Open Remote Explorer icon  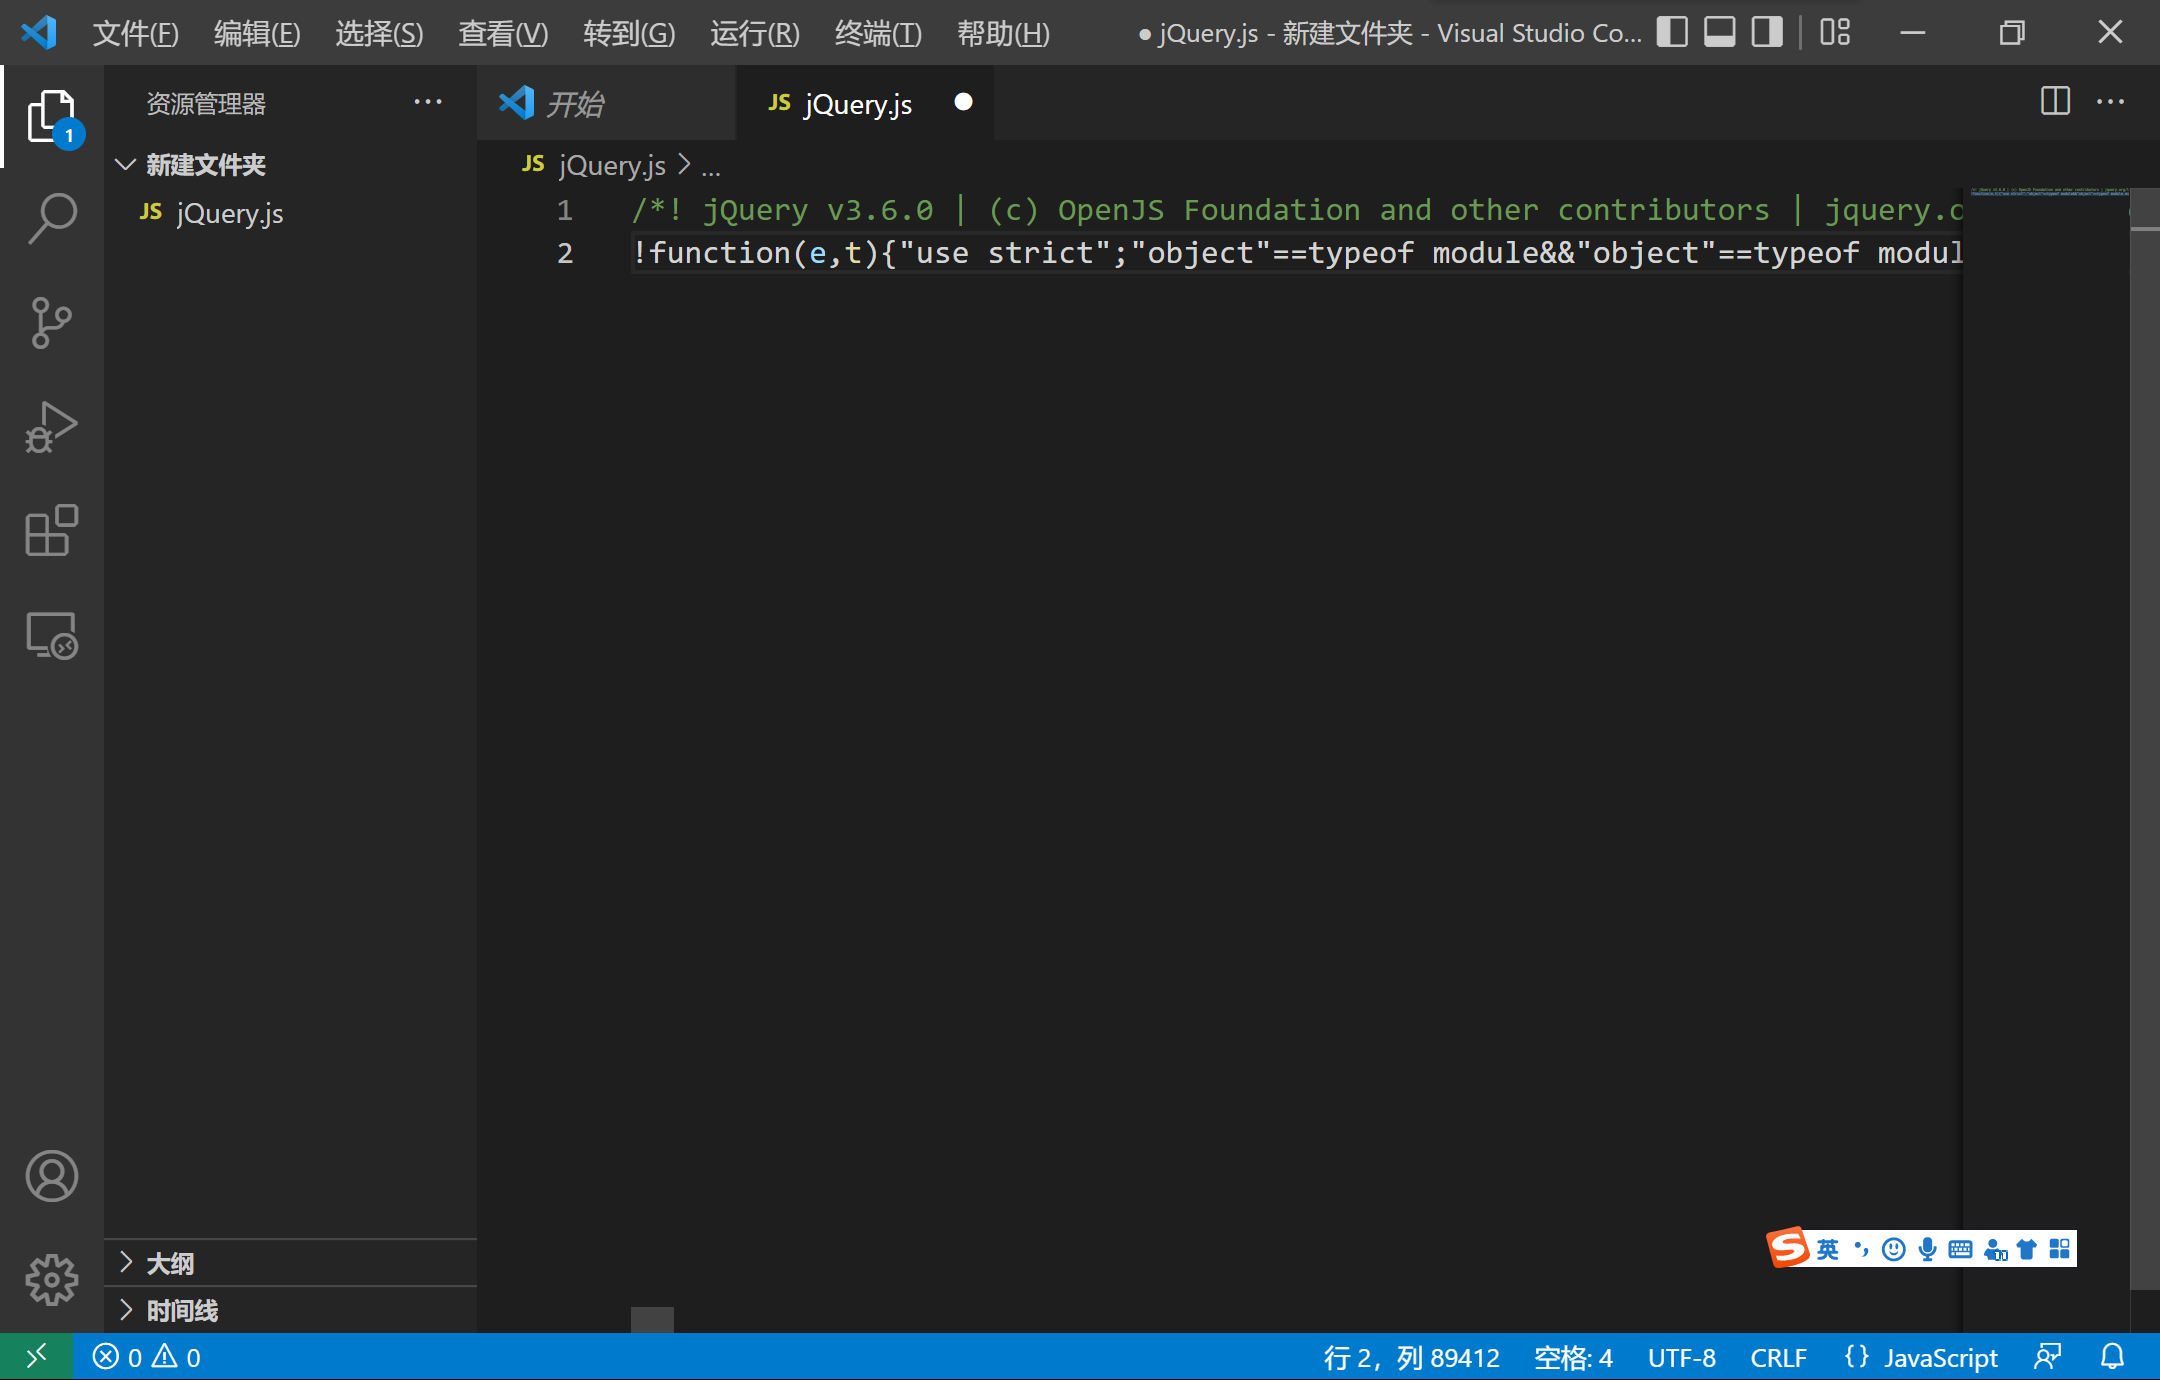(x=52, y=636)
